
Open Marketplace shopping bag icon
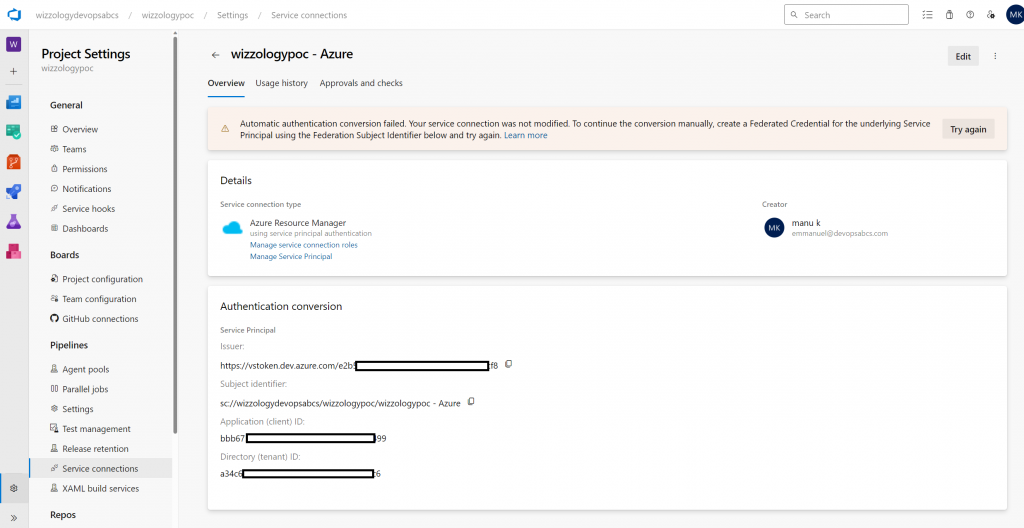point(949,14)
